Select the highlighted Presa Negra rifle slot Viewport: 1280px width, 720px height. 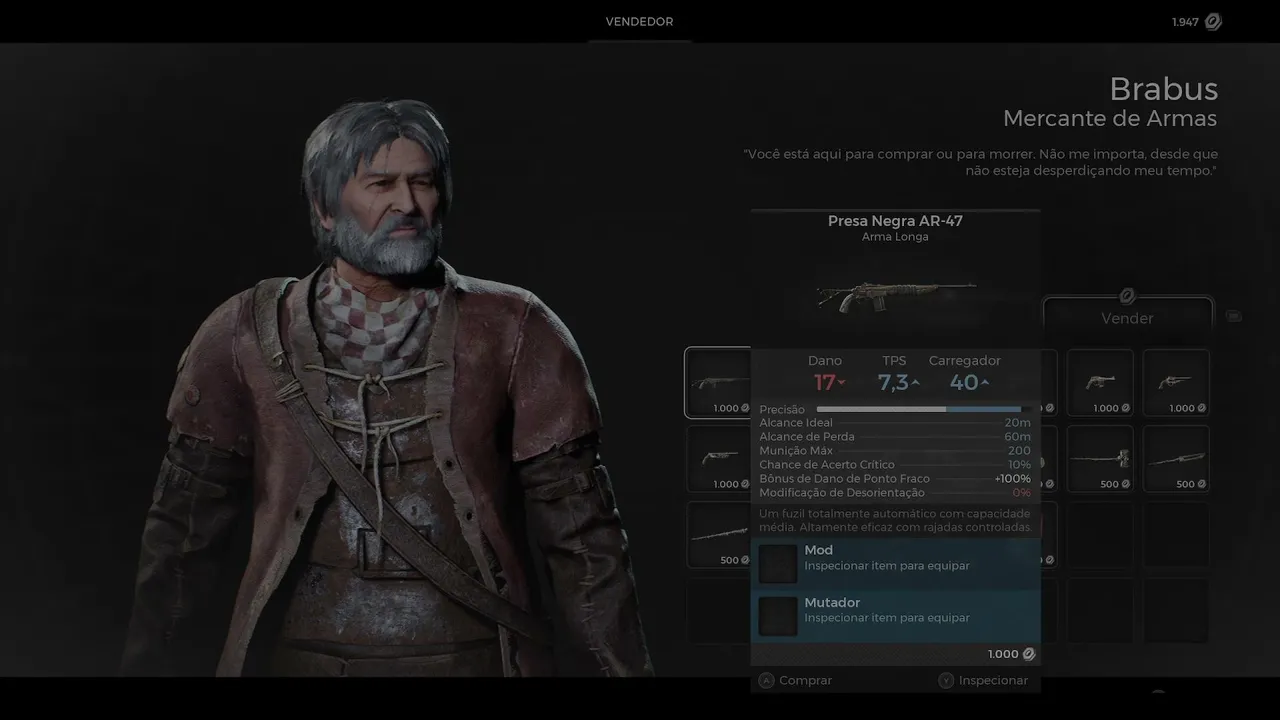point(718,383)
